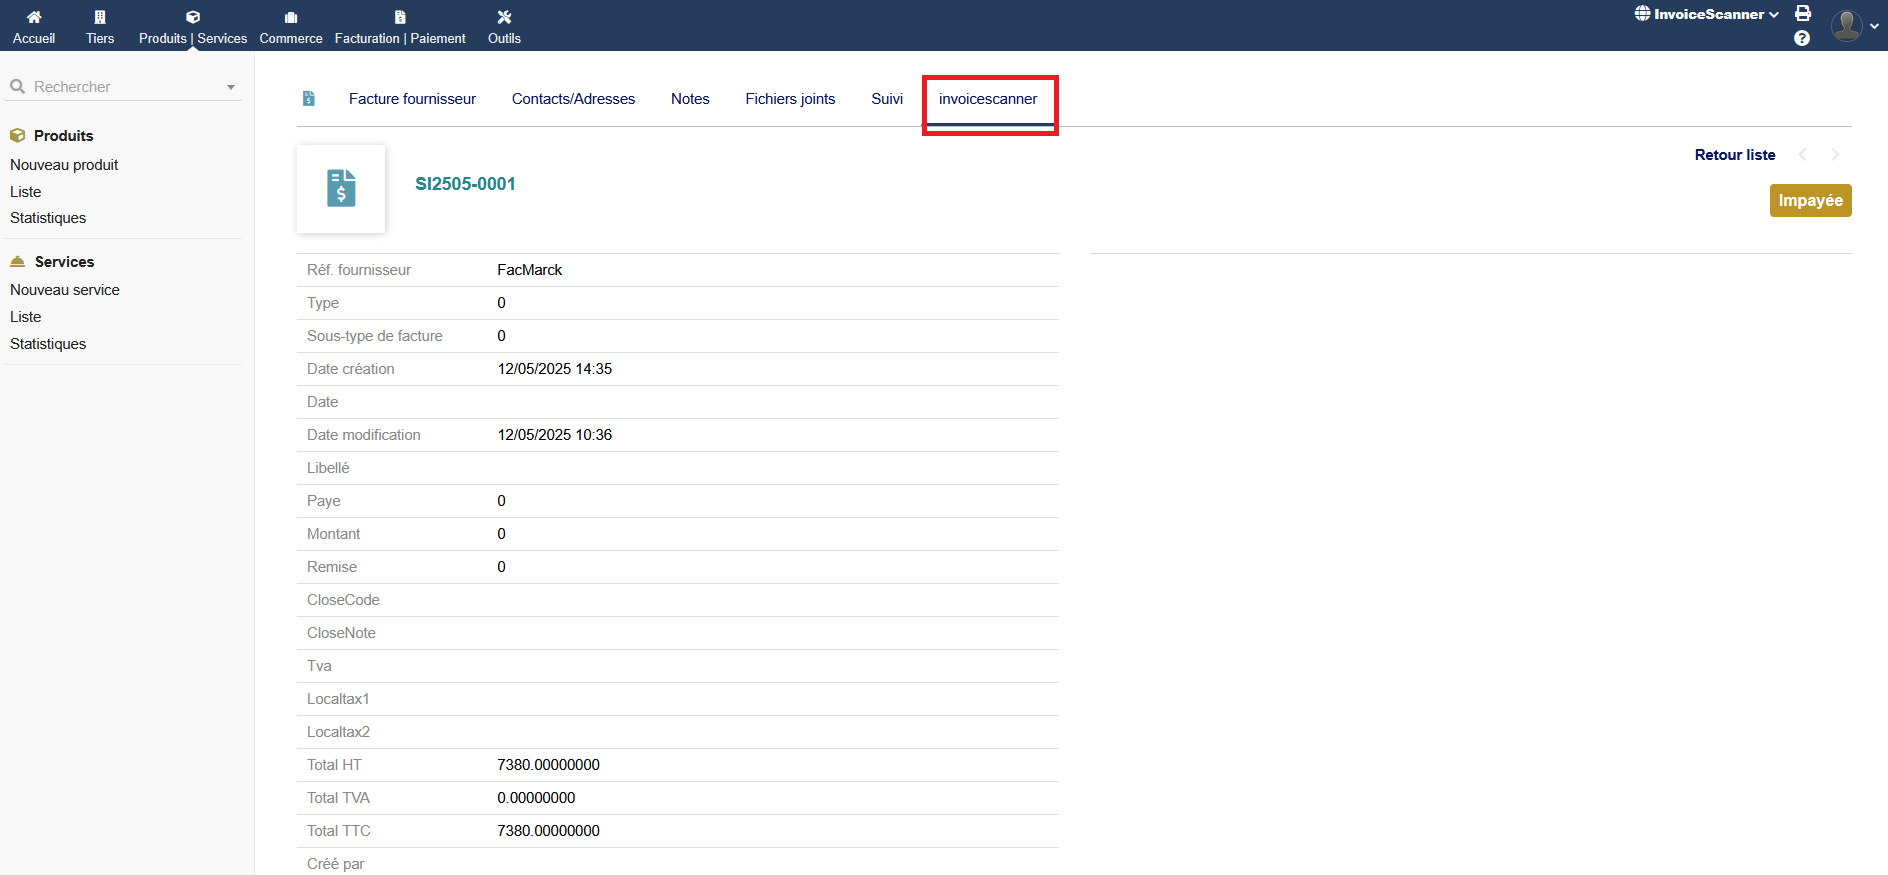Click the large supplier invoice thumbnail

[x=341, y=188]
